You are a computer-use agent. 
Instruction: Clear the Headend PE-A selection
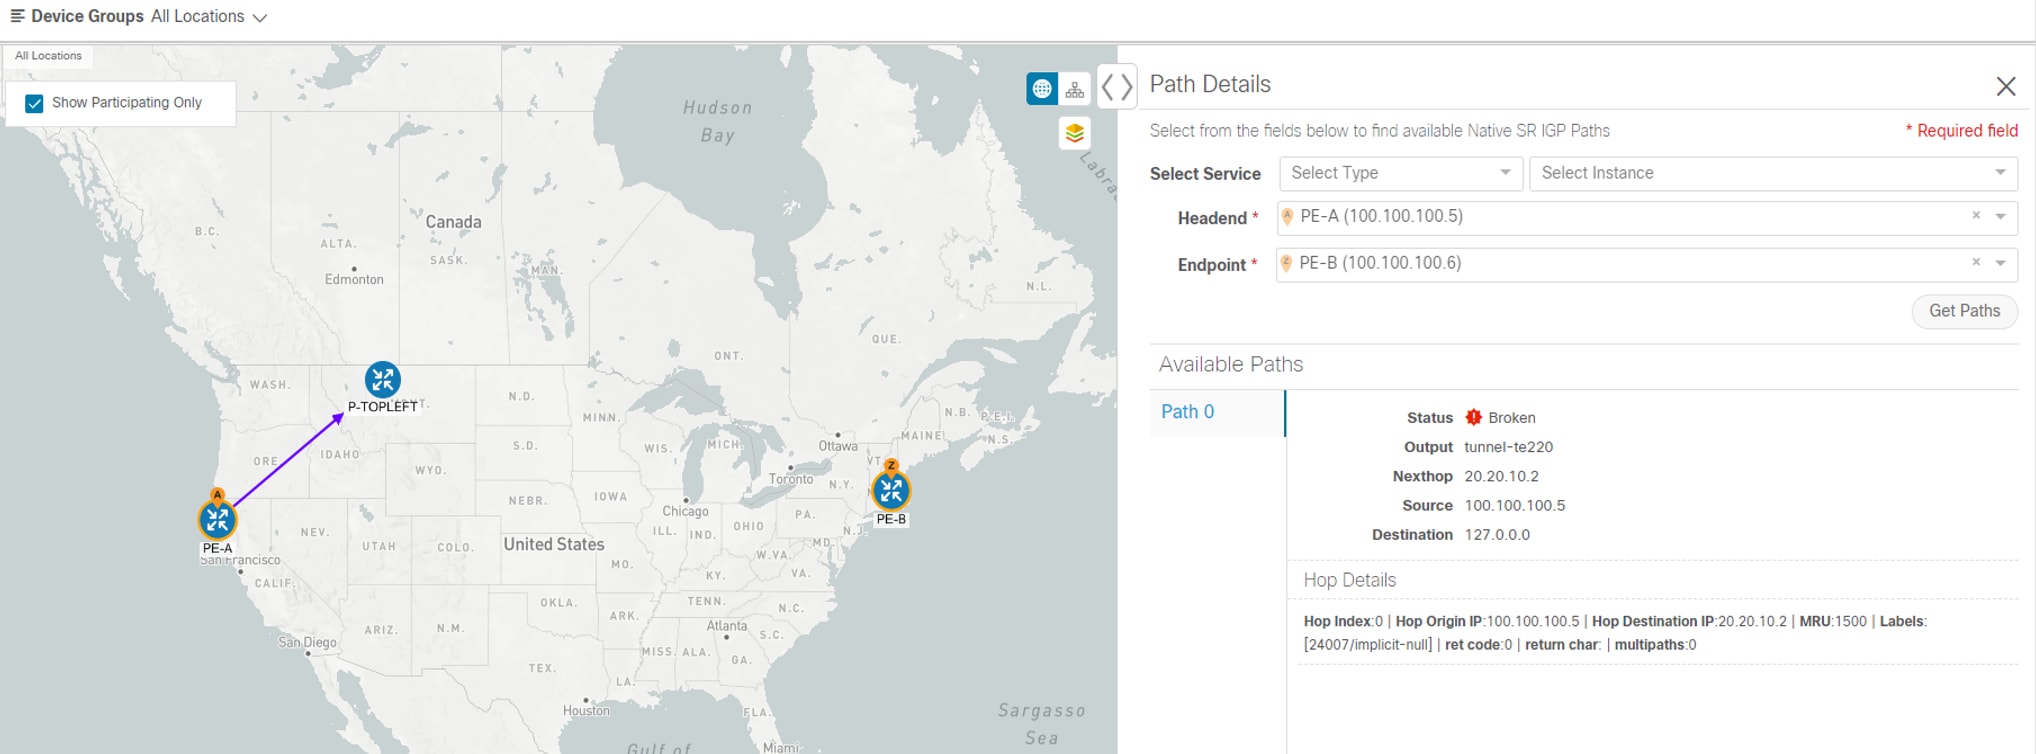(x=1976, y=216)
